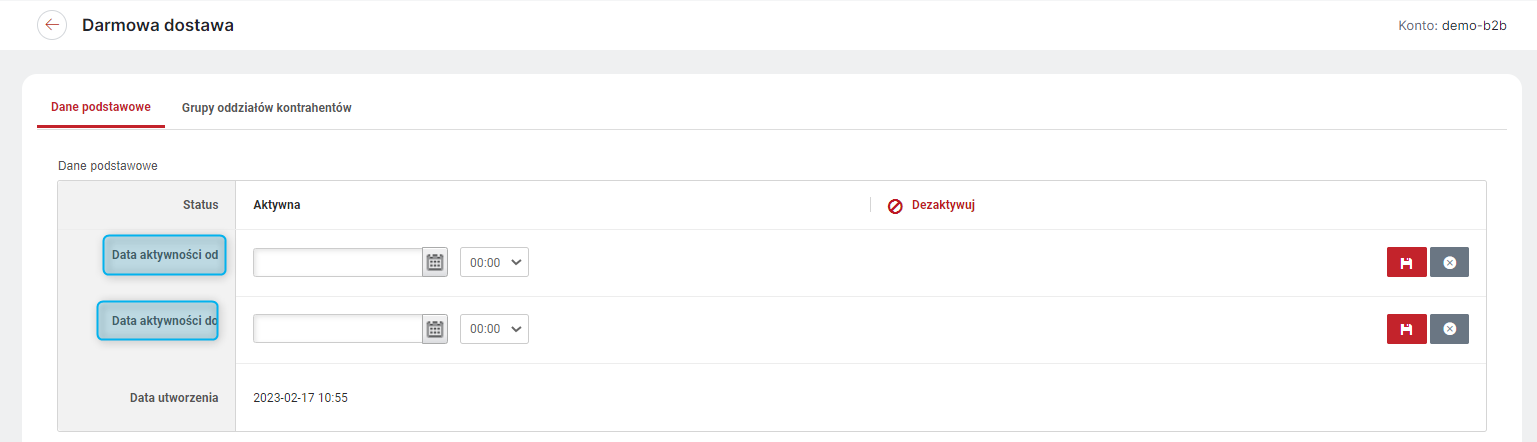Image resolution: width=1537 pixels, height=442 pixels.
Task: Open Grupy oddziałów kontrahentów tab
Action: click(267, 107)
